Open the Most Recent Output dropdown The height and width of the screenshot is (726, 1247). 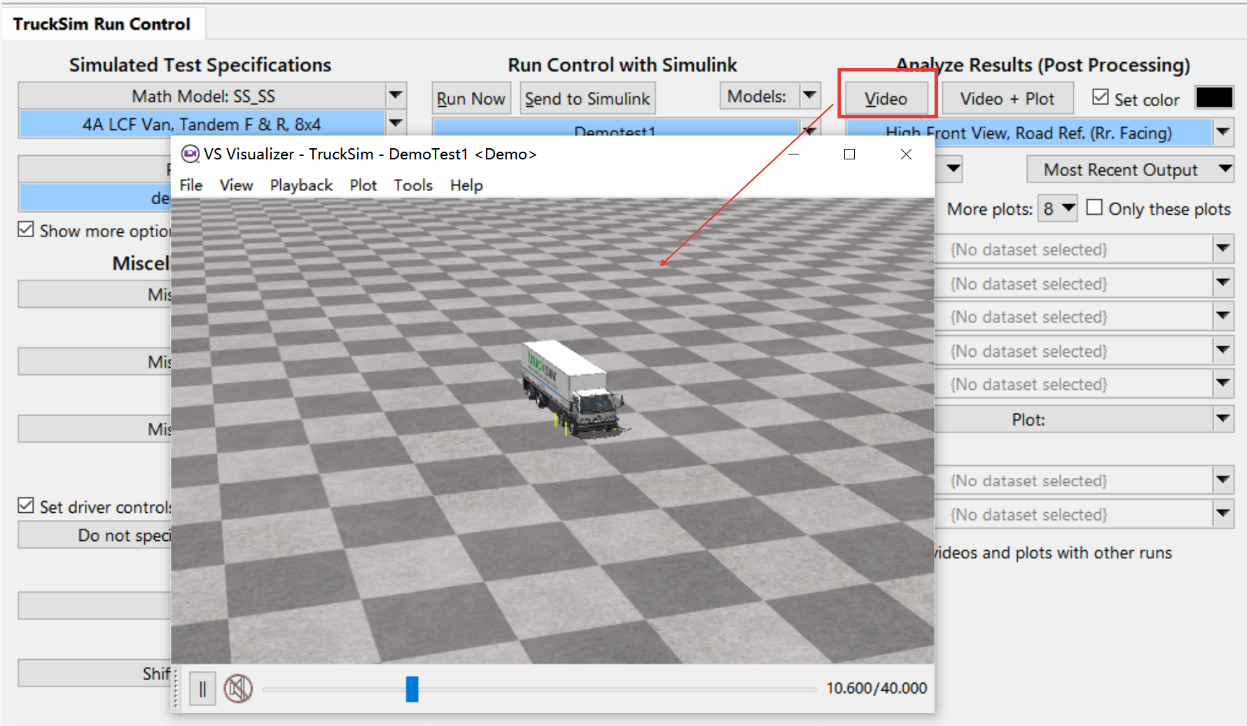click(1130, 169)
